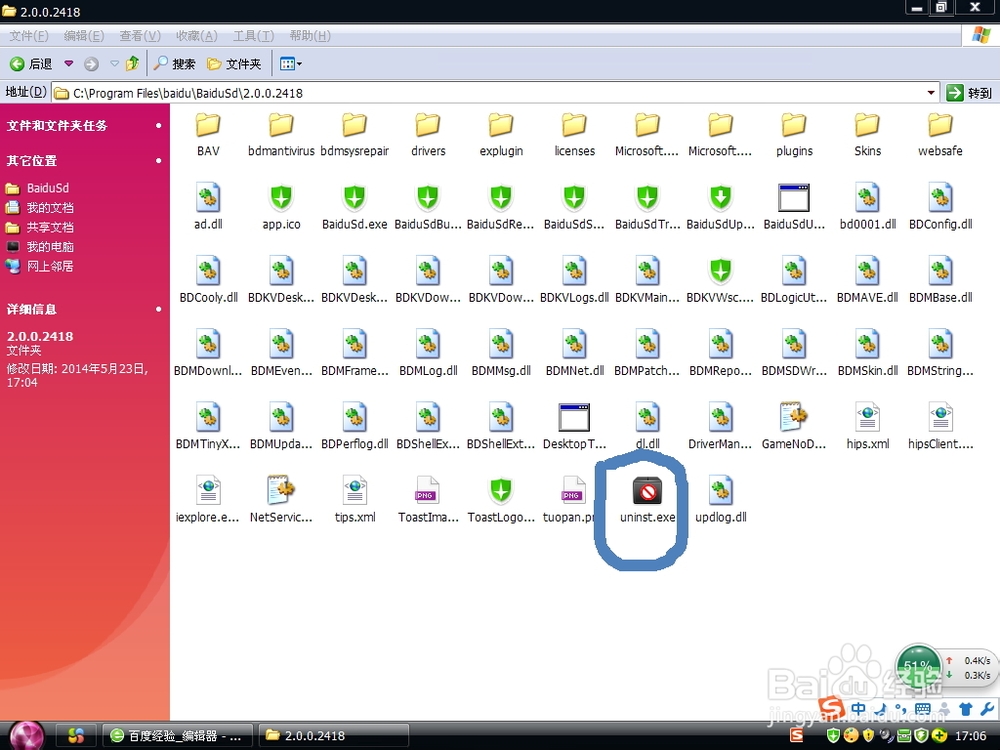Click the 51% memory floating ball
This screenshot has width=1000, height=750.
(x=918, y=666)
